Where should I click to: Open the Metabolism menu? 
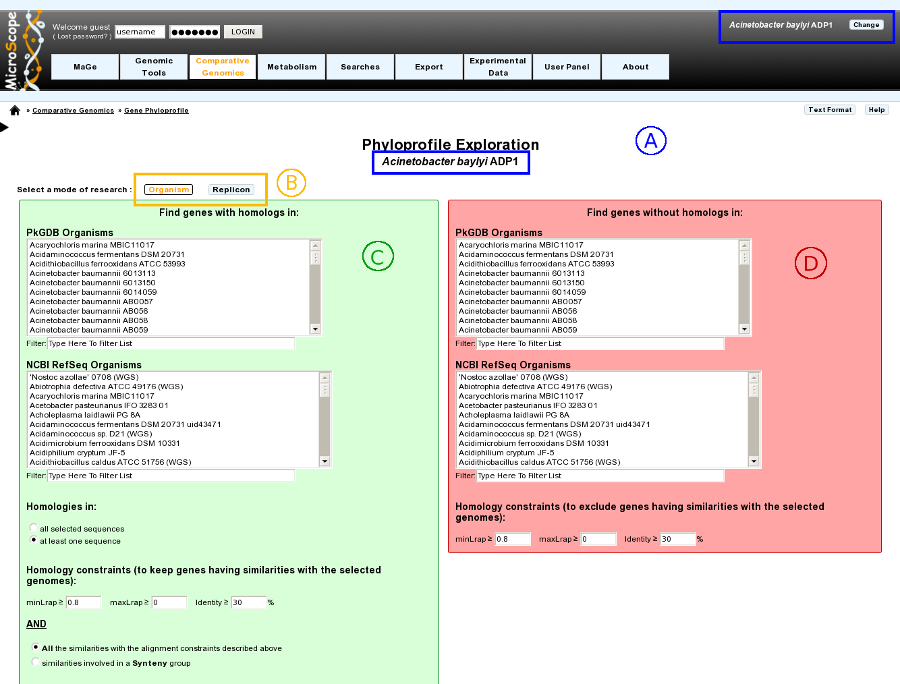coord(292,67)
